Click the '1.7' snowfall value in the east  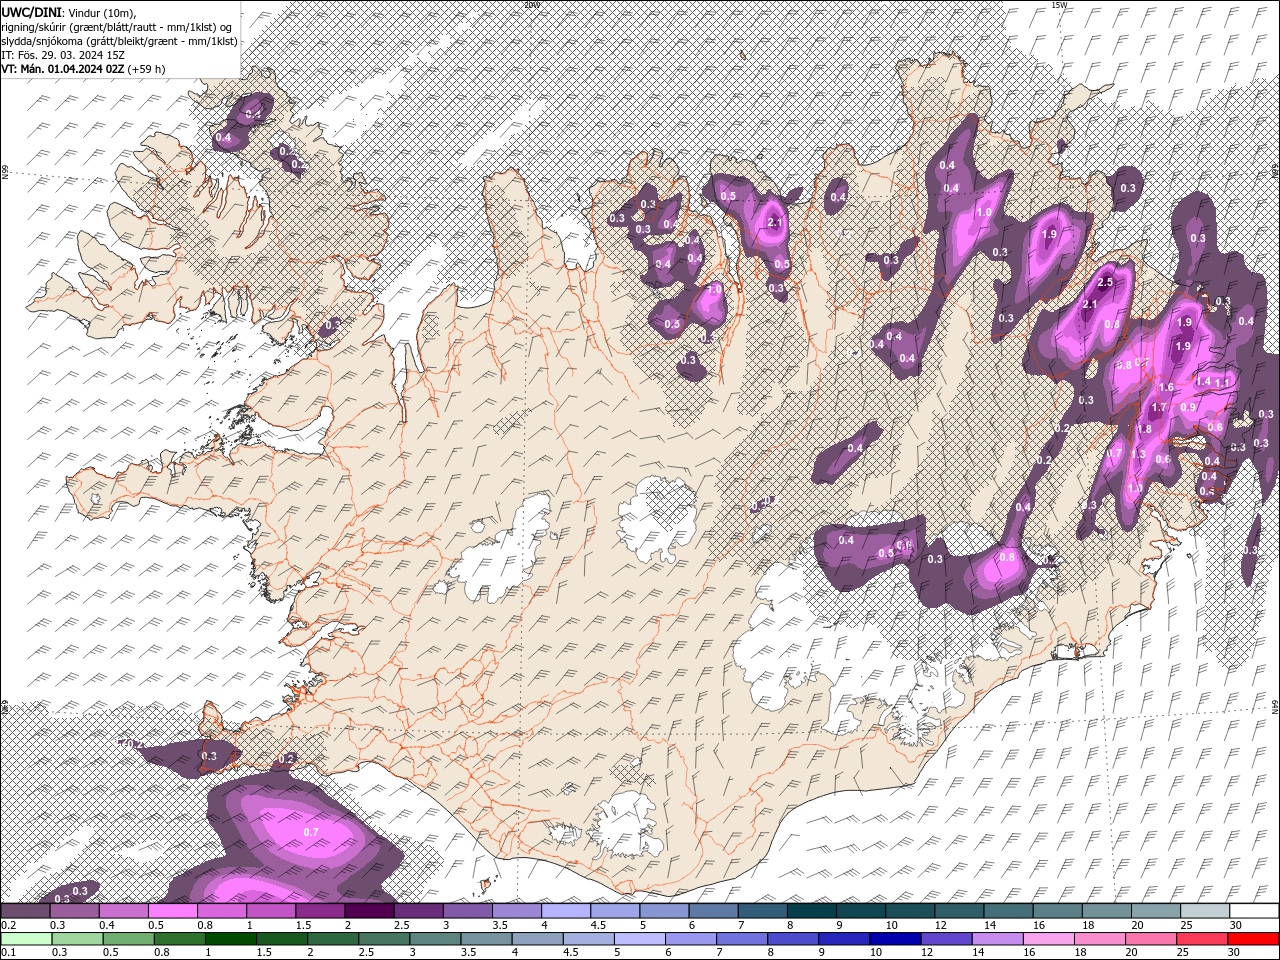point(1159,407)
